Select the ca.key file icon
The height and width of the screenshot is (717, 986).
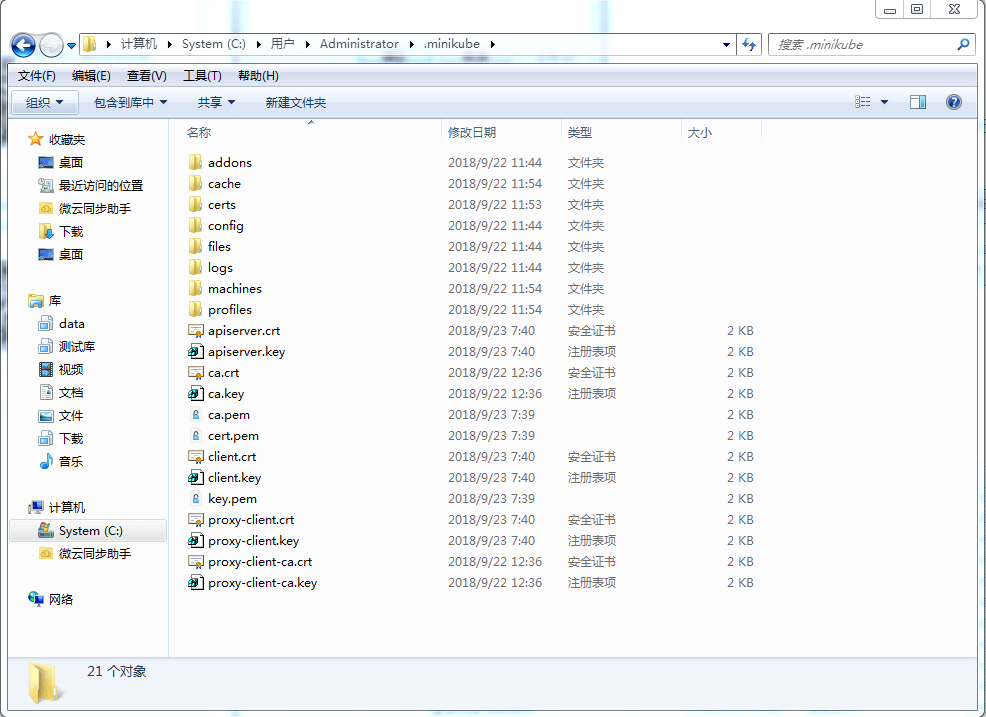point(196,394)
